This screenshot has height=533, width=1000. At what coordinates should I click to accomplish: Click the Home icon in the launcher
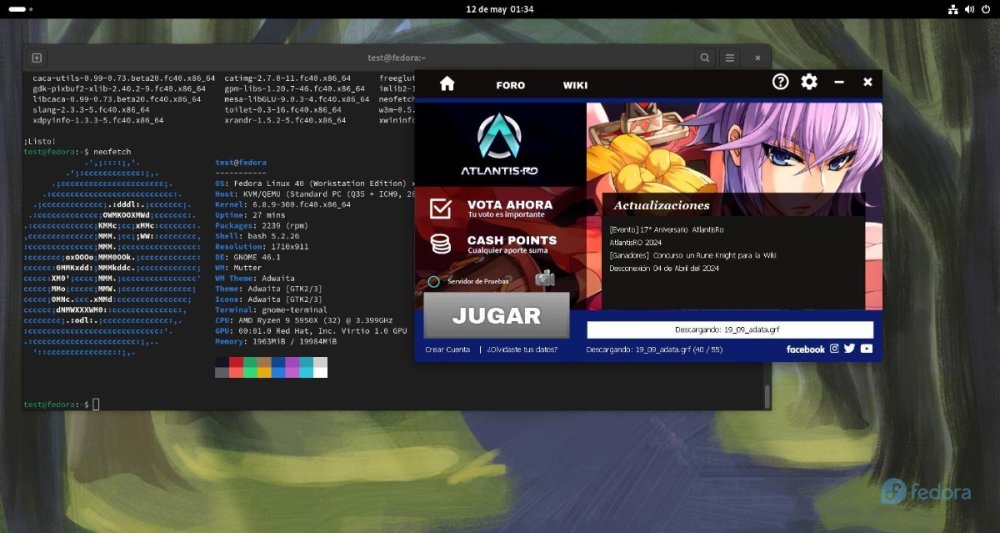point(447,84)
